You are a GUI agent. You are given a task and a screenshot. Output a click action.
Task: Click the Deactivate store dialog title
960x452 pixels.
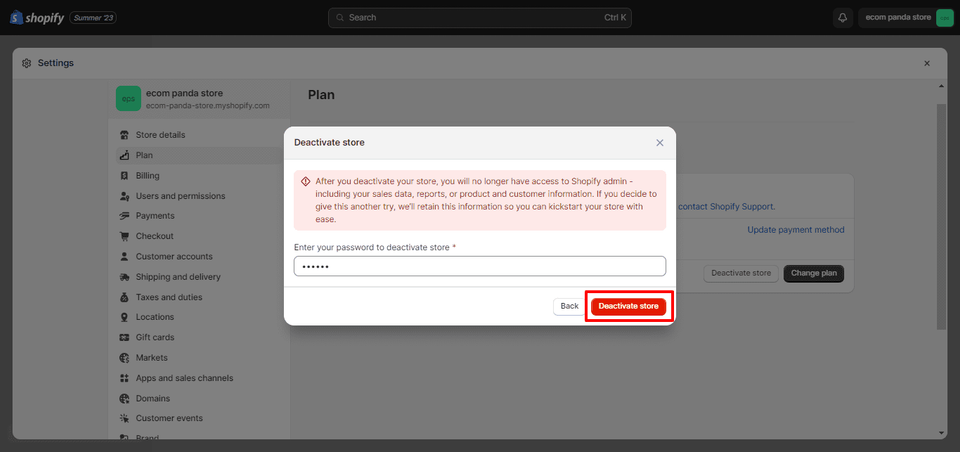click(x=329, y=143)
